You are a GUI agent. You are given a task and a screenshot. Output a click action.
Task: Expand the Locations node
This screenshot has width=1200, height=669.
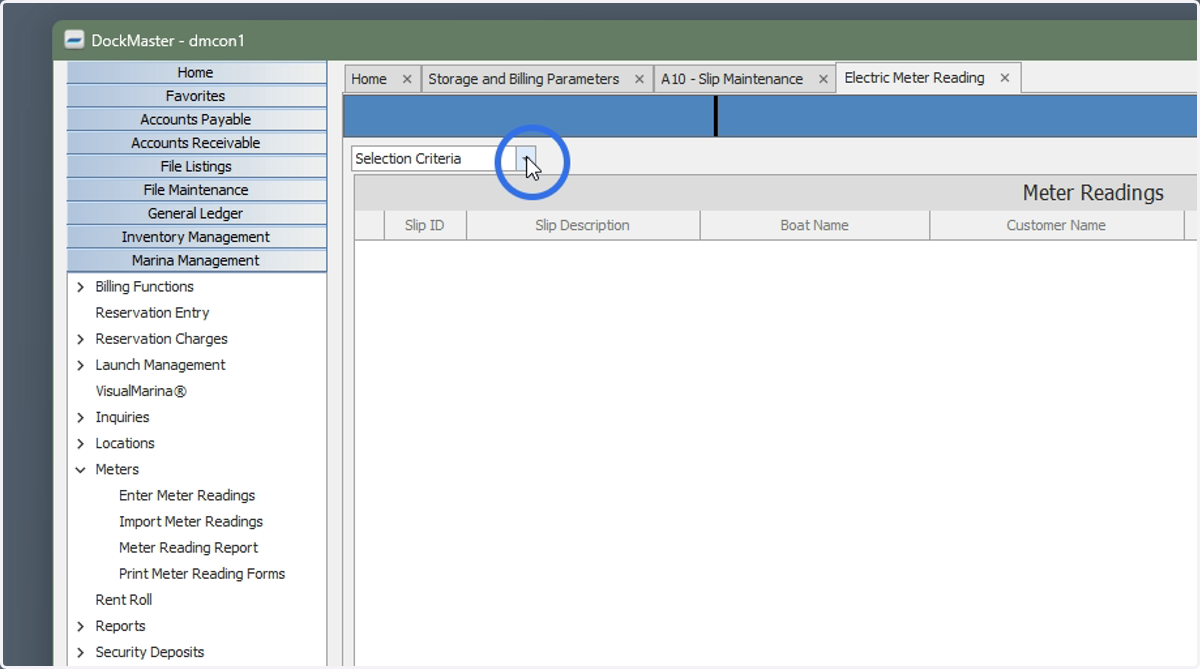point(81,443)
